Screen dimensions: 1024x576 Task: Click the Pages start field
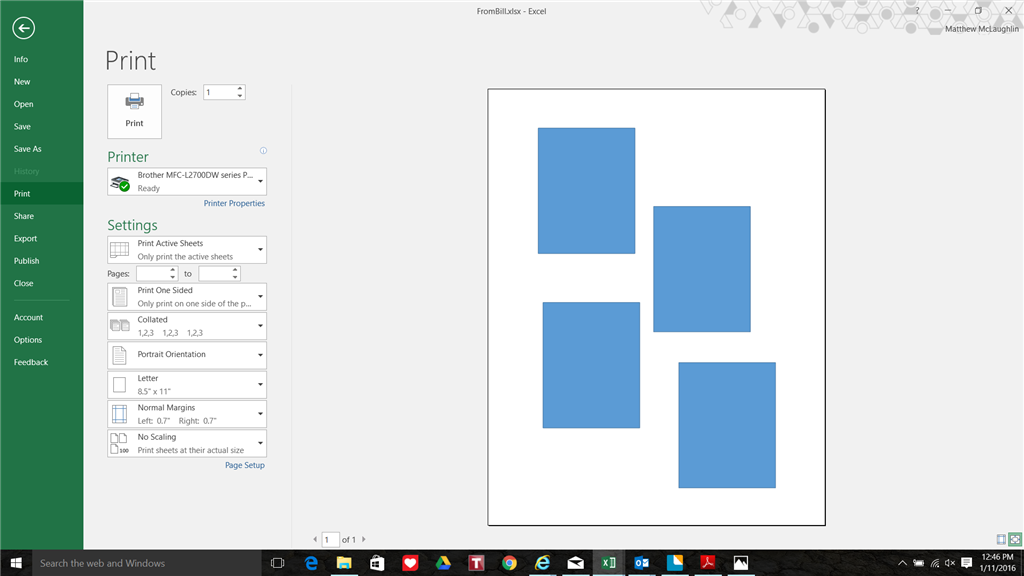(153, 274)
